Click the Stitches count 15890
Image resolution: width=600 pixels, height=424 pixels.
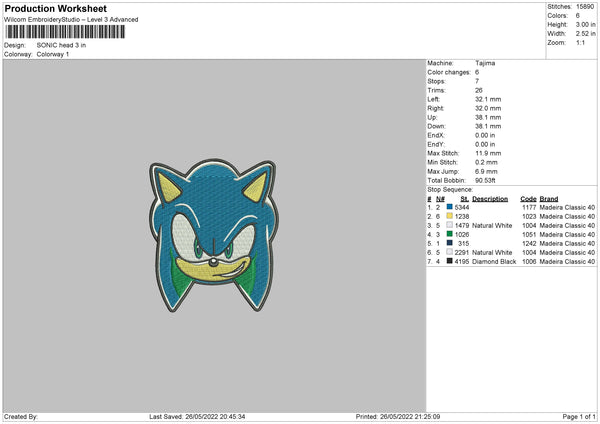coord(587,6)
